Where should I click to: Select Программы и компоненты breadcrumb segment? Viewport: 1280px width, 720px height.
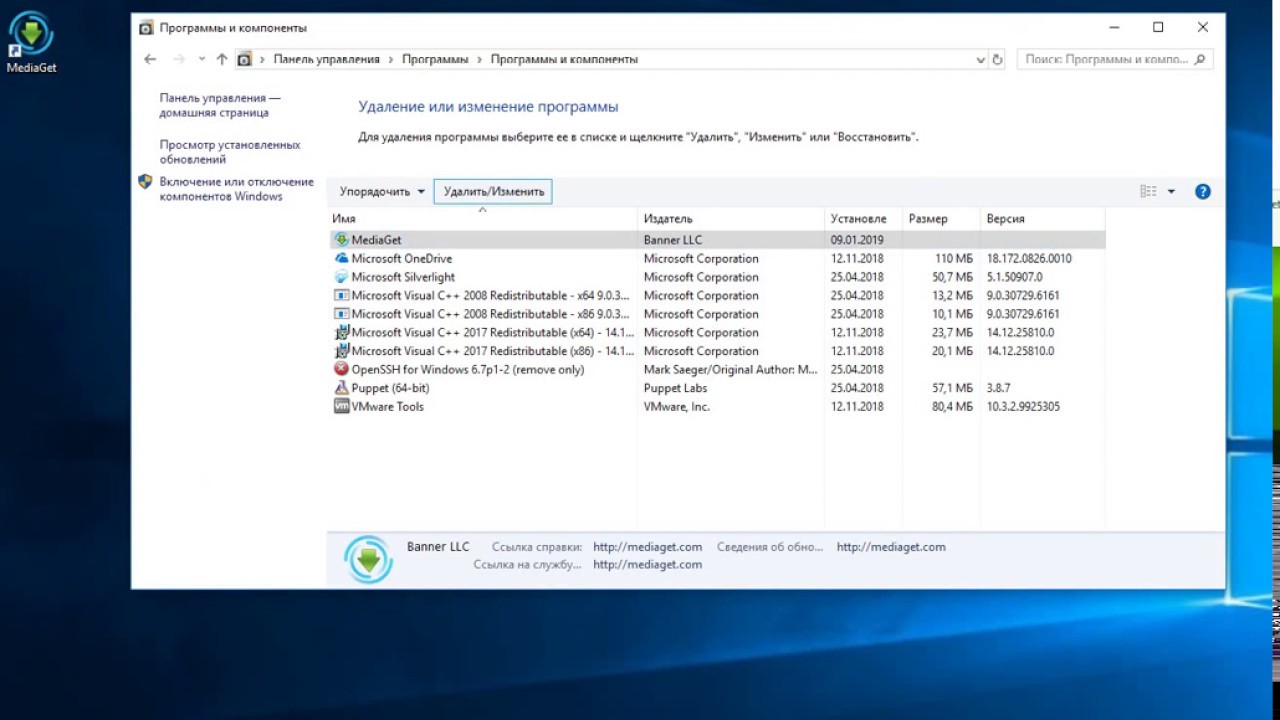click(564, 59)
